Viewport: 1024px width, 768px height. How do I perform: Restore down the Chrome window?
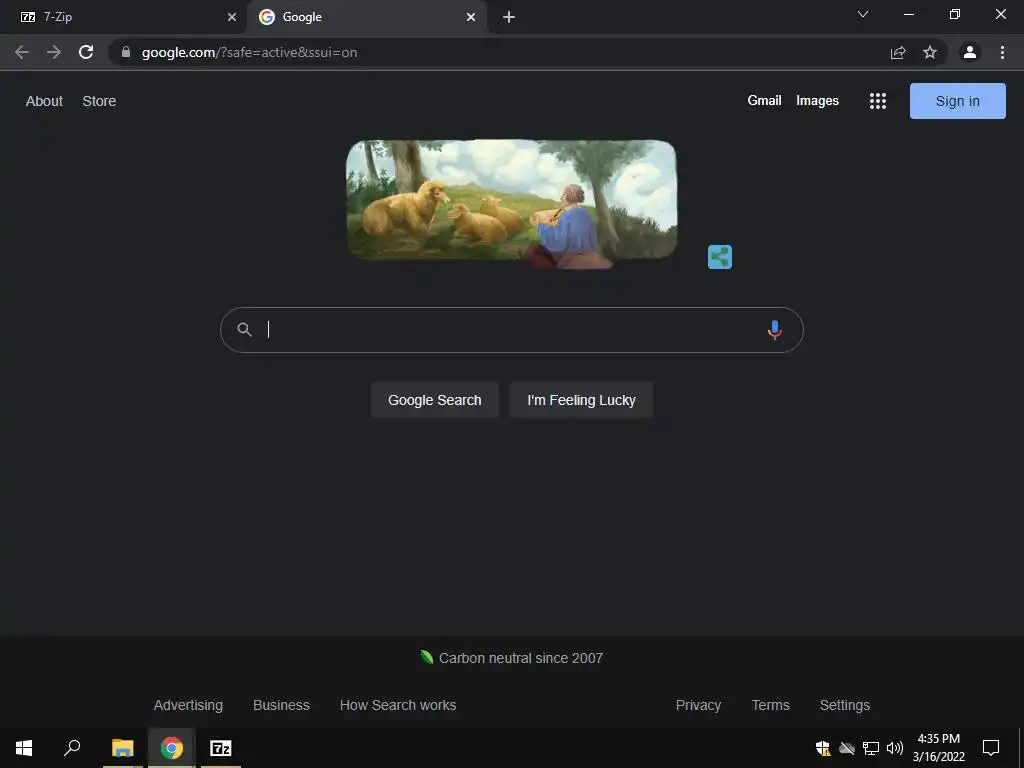(954, 14)
